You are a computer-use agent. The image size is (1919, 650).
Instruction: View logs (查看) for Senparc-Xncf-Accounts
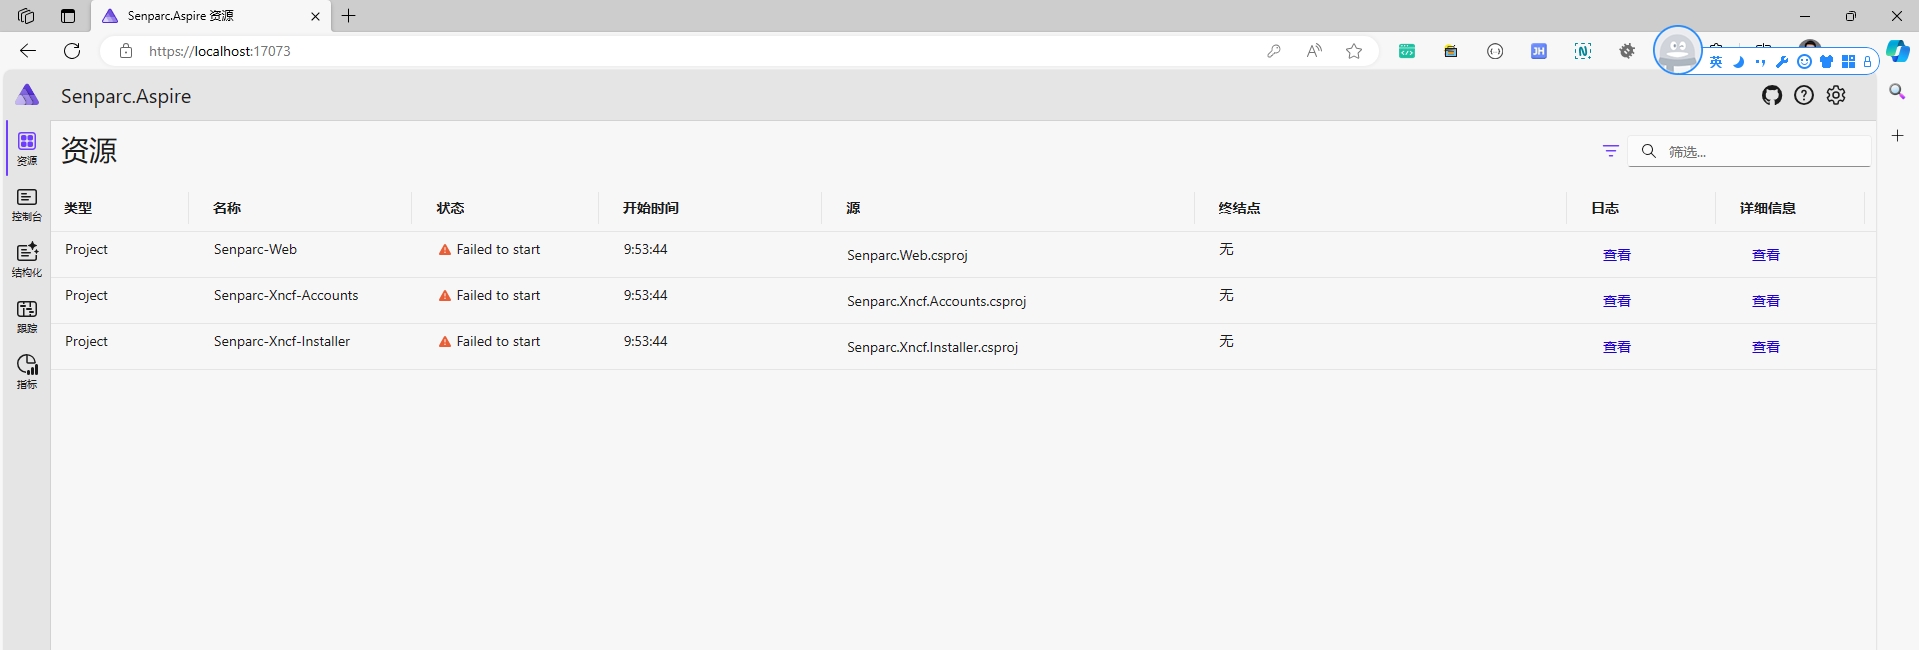pyautogui.click(x=1617, y=301)
